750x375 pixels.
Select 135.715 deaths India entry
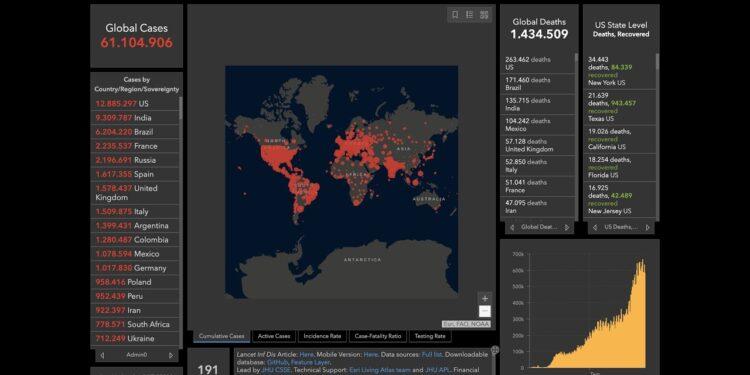[x=538, y=104]
